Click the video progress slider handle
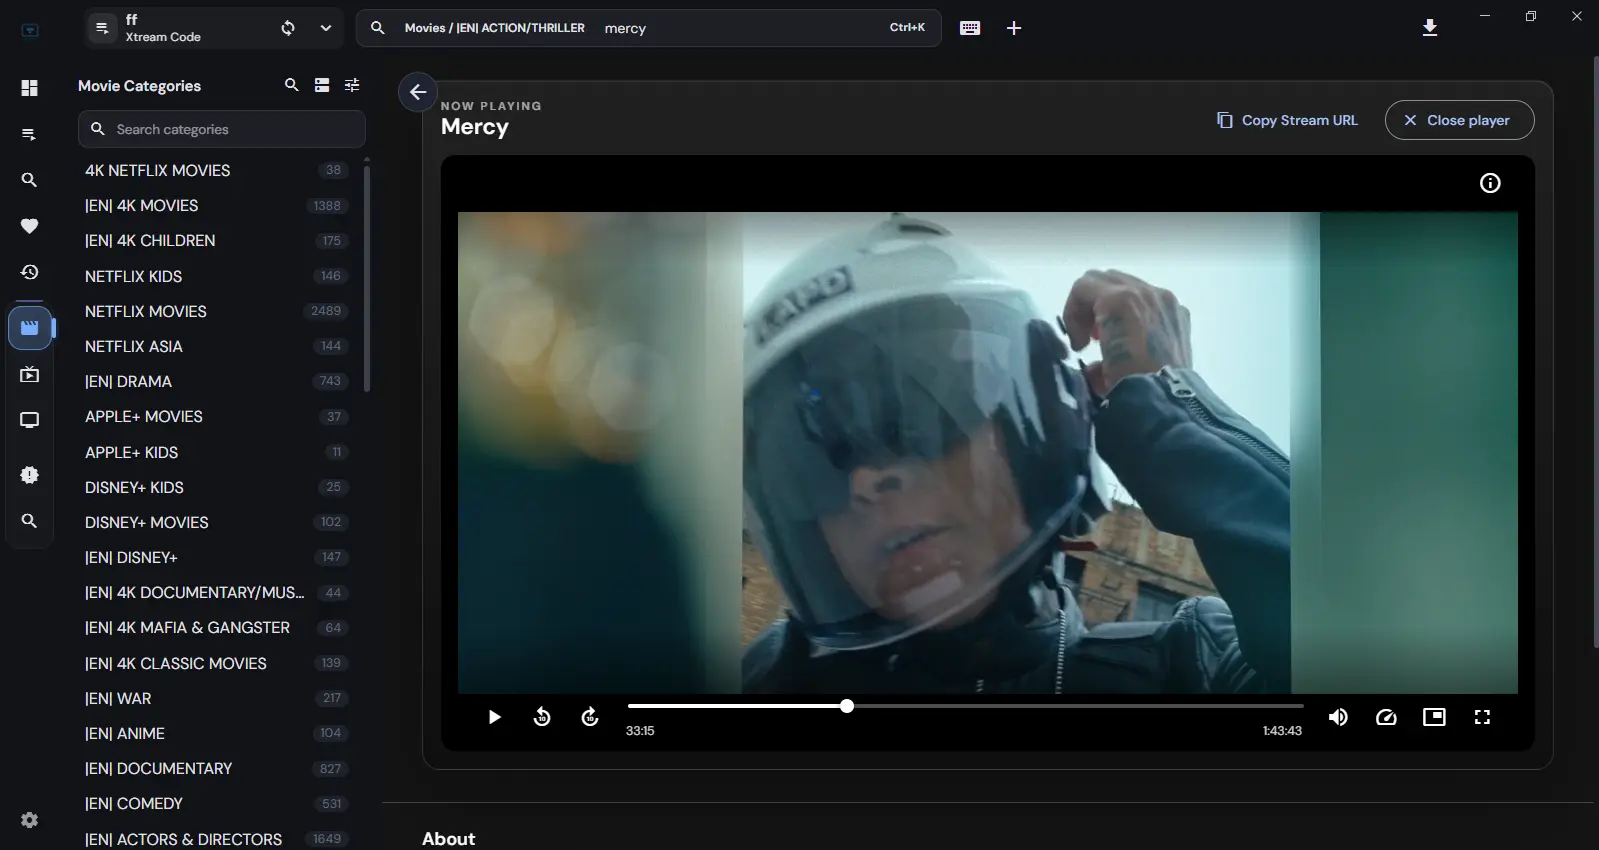The width and height of the screenshot is (1599, 850). [847, 706]
